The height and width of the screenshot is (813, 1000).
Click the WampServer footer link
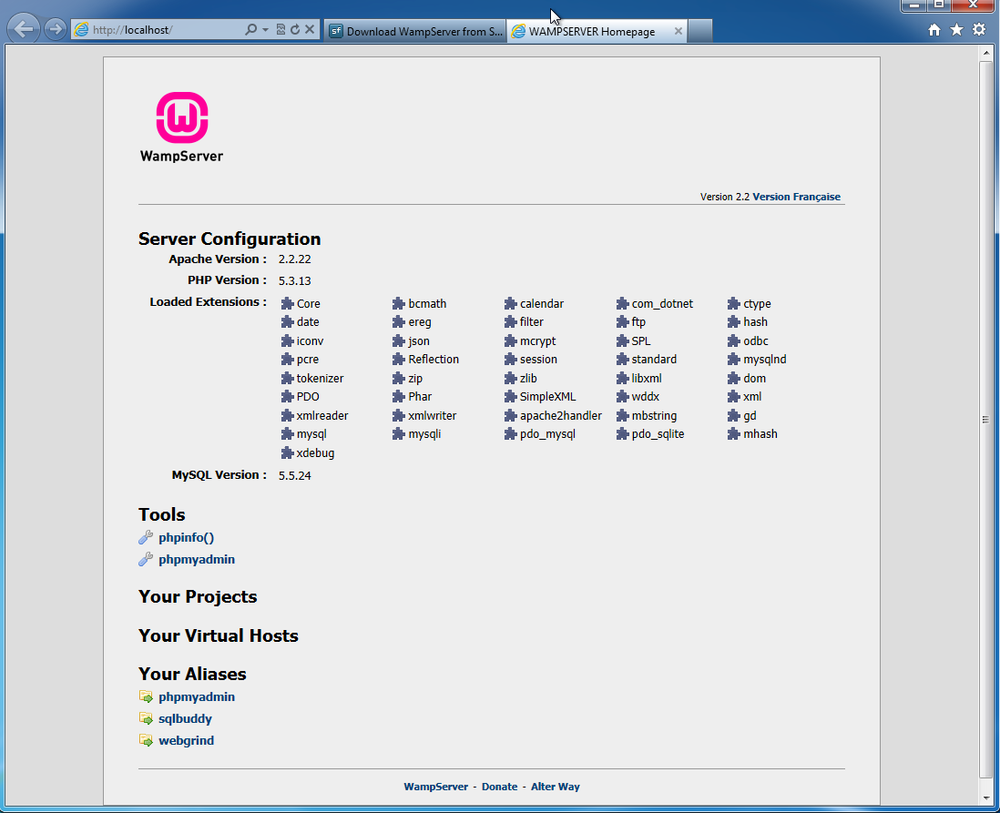436,787
